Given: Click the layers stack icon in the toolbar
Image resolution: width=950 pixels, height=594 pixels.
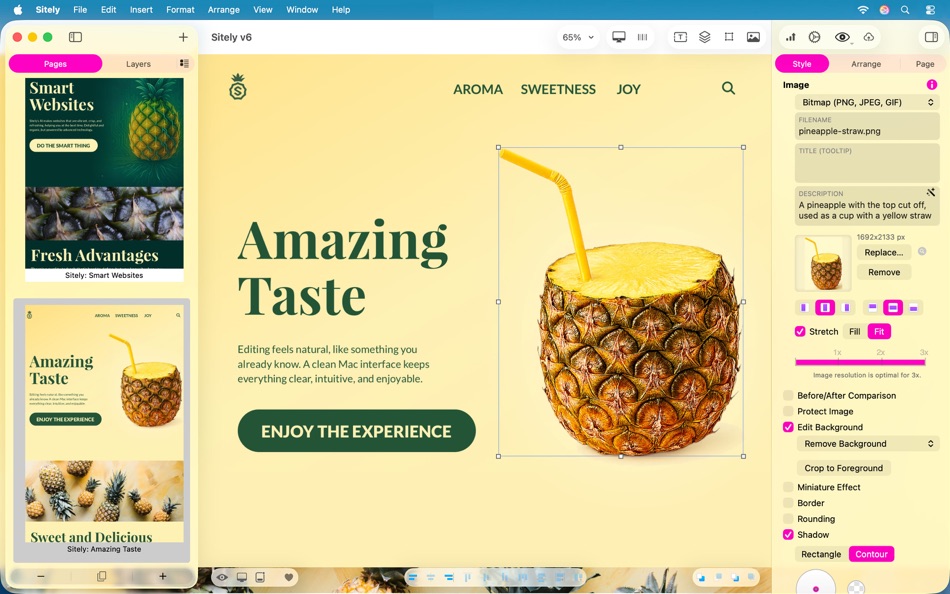Looking at the screenshot, I should [x=704, y=36].
